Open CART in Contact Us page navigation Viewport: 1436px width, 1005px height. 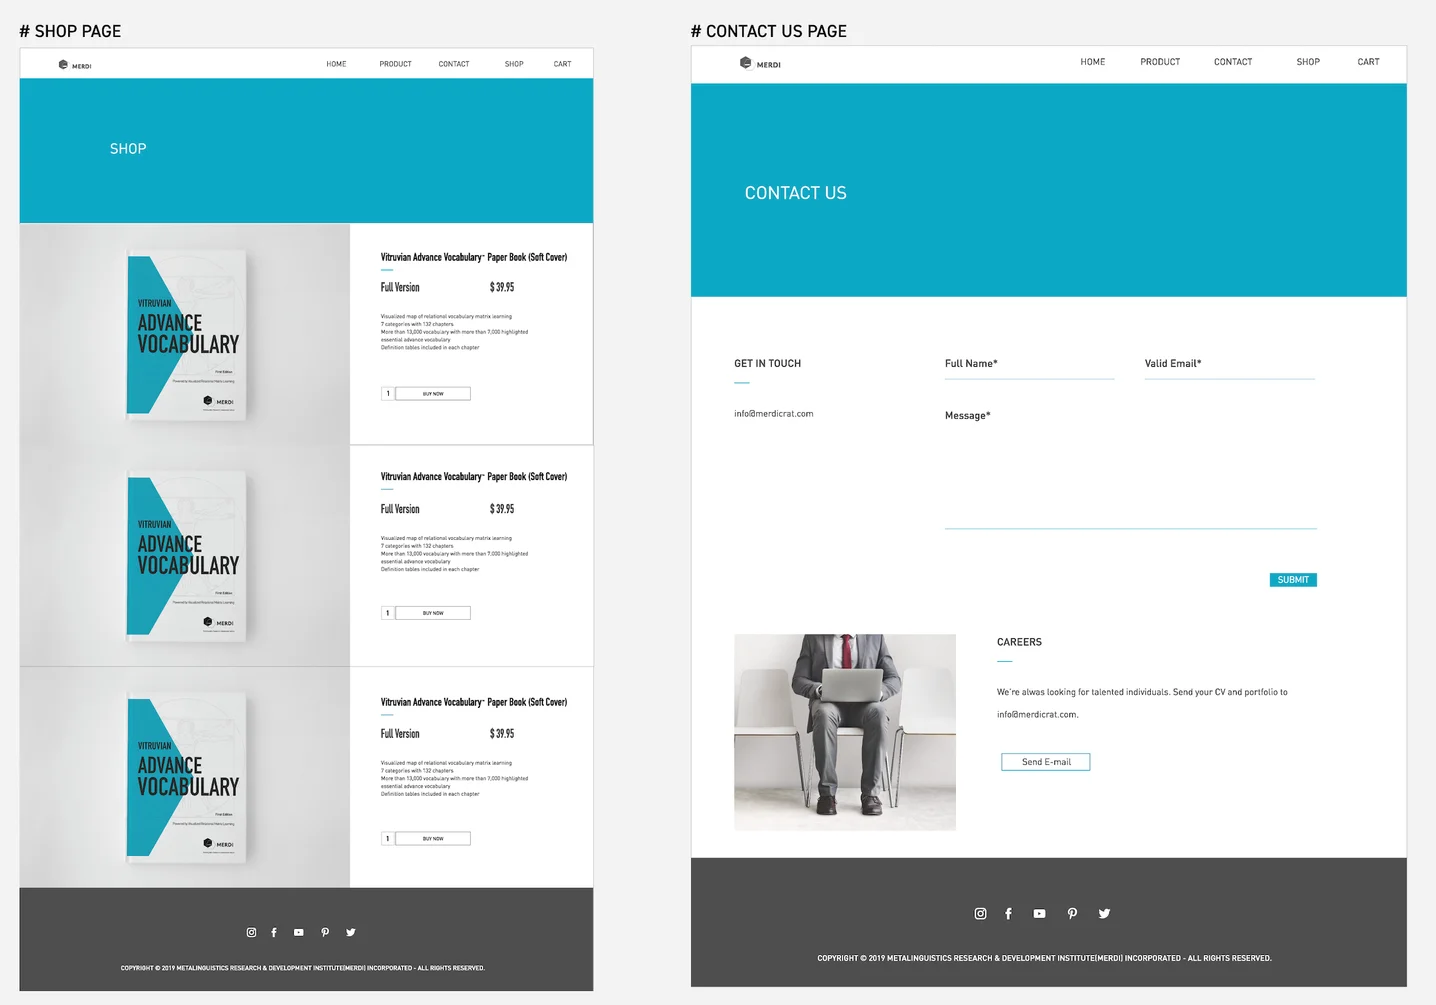point(1368,62)
